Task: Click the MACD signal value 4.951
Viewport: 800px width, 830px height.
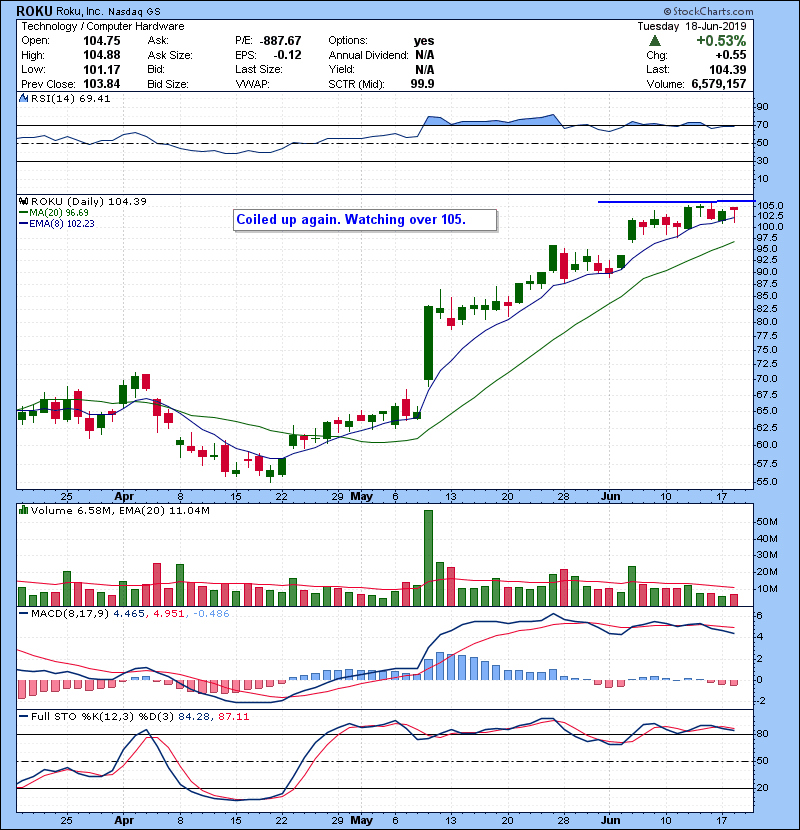Action: point(169,614)
